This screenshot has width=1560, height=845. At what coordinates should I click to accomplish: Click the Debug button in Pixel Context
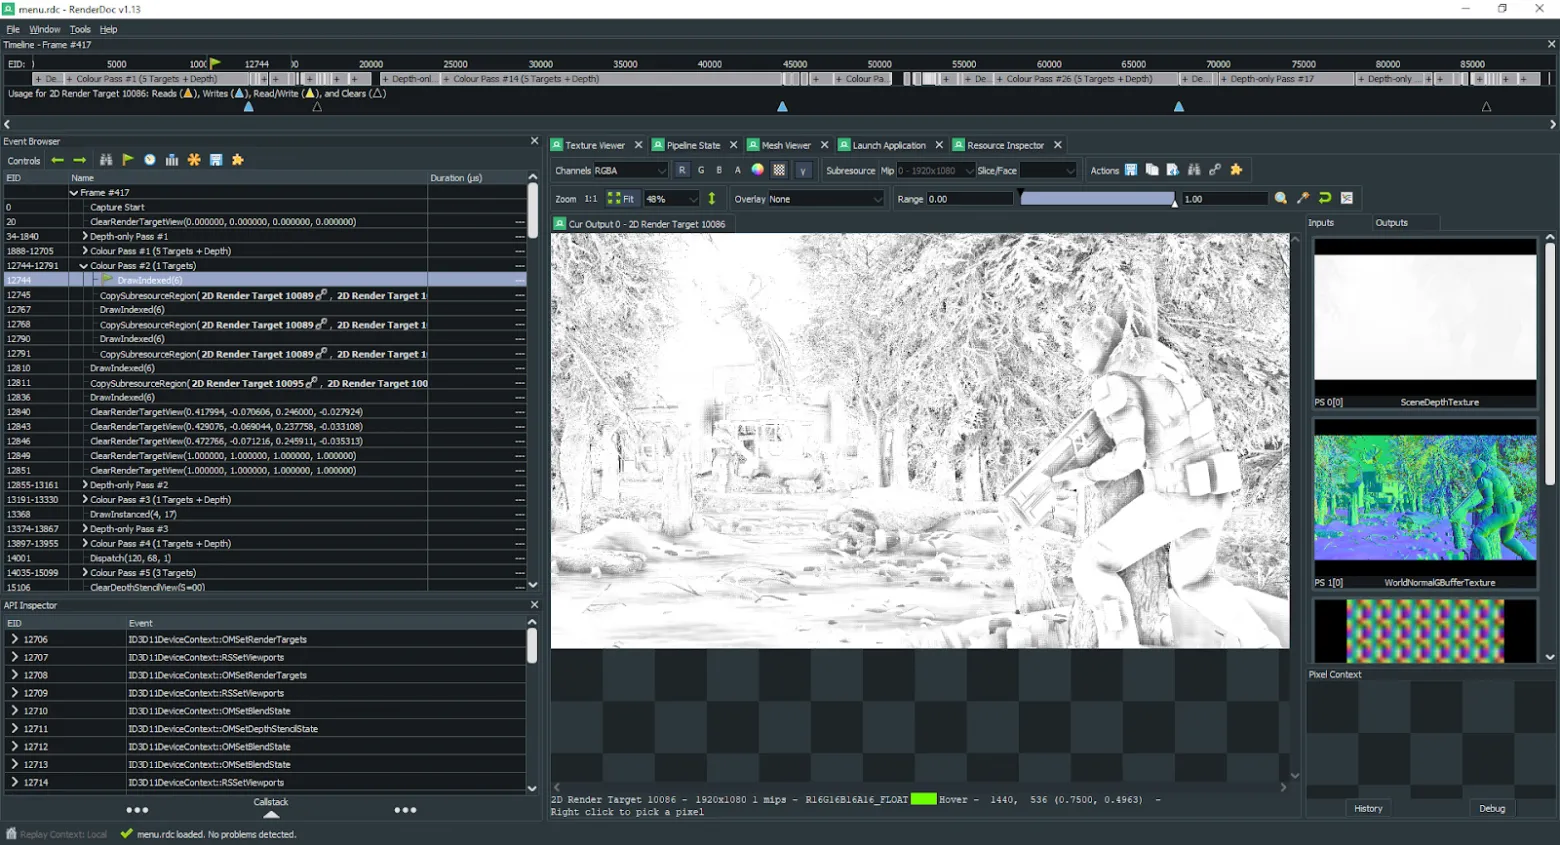1492,808
